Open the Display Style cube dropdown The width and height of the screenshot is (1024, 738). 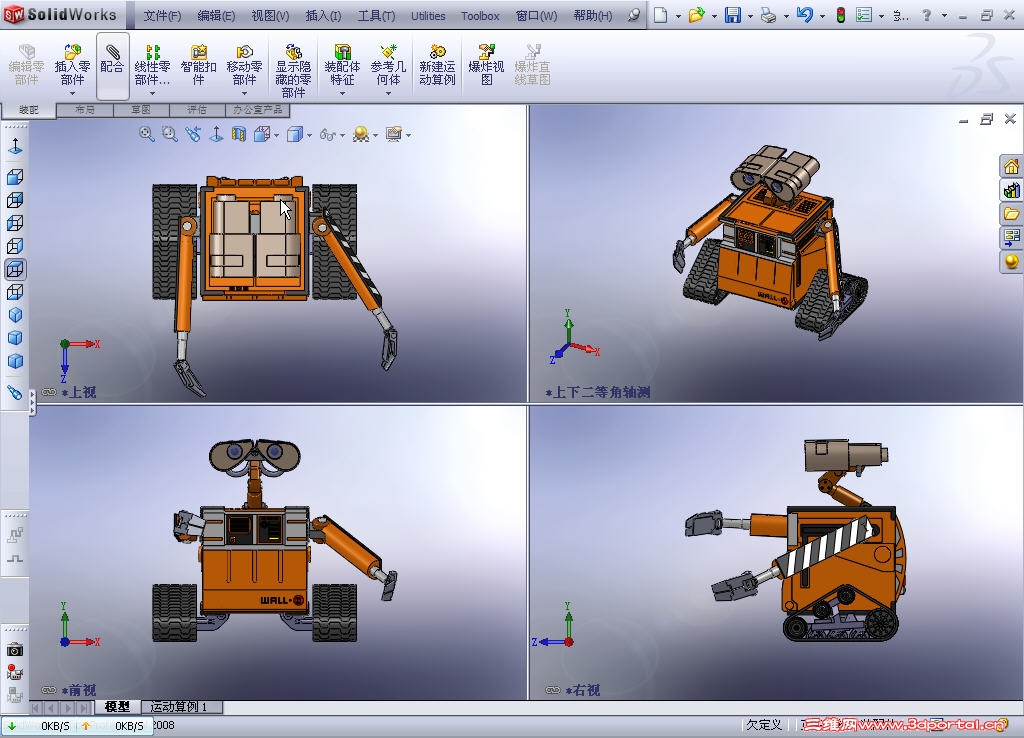coord(310,135)
